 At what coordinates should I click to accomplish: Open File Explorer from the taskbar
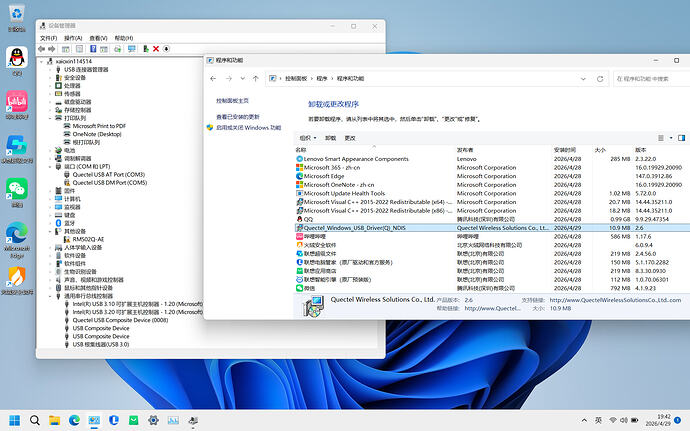coord(55,420)
